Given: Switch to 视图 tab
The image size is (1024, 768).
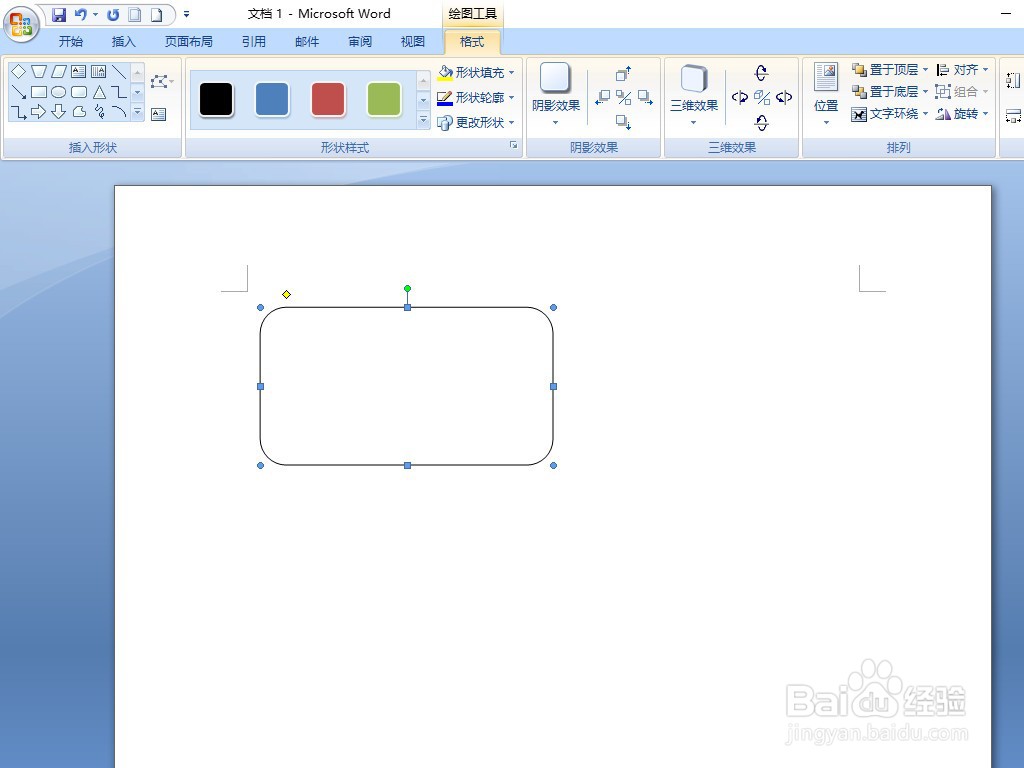Looking at the screenshot, I should [413, 42].
